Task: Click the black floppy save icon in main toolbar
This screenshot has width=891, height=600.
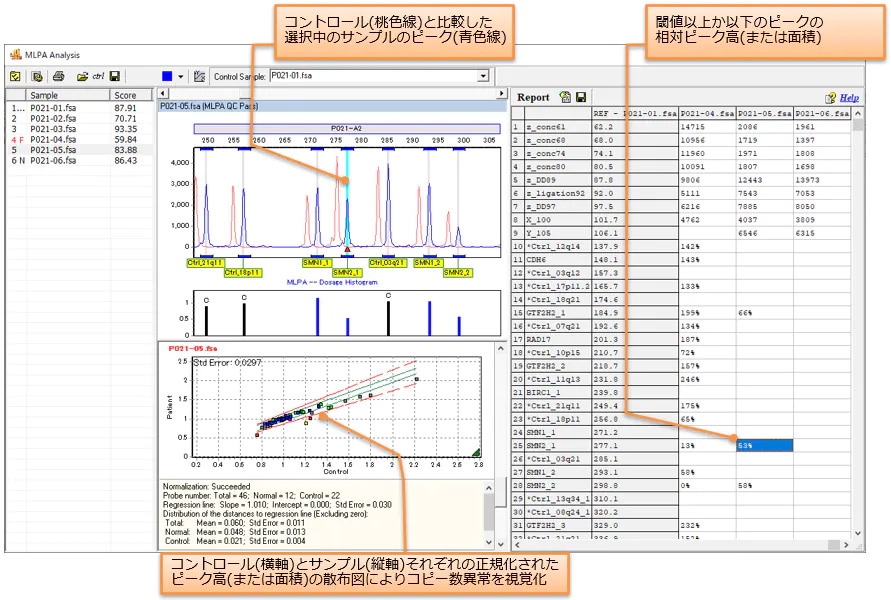Action: [115, 76]
